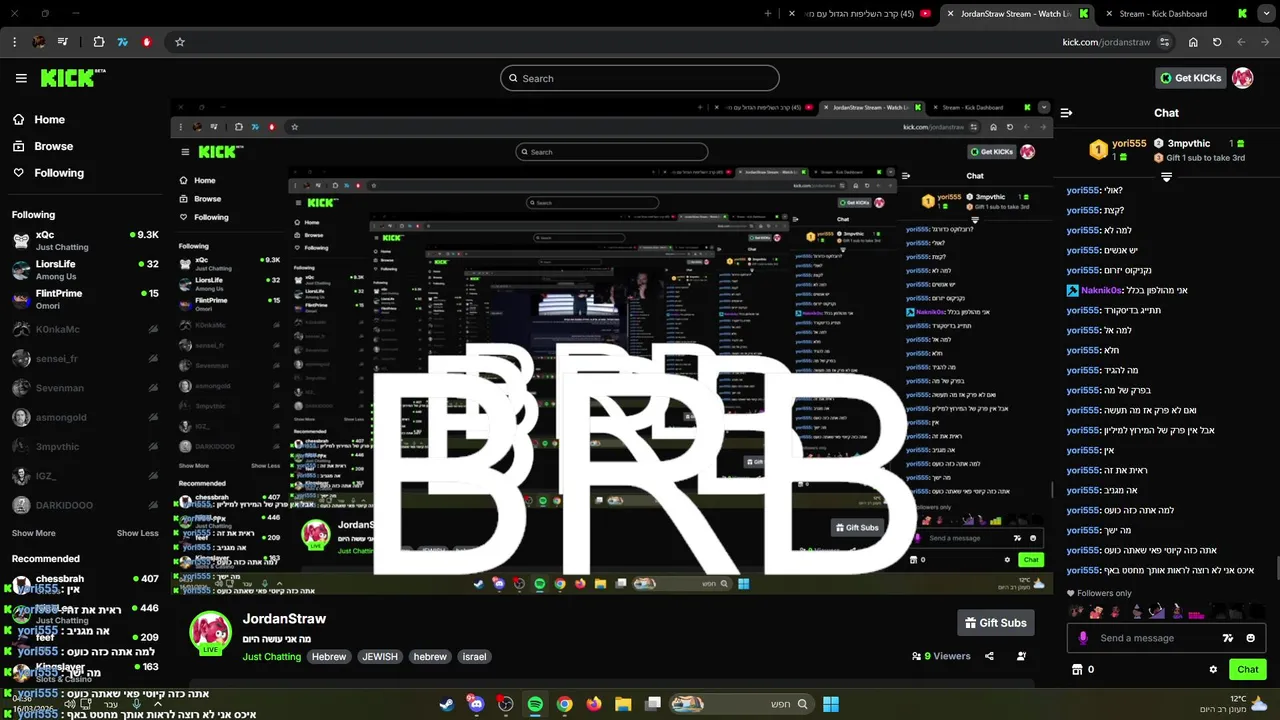The image size is (1280, 720).
Task: Open offline IGZ_ channel
Action: click(85, 476)
